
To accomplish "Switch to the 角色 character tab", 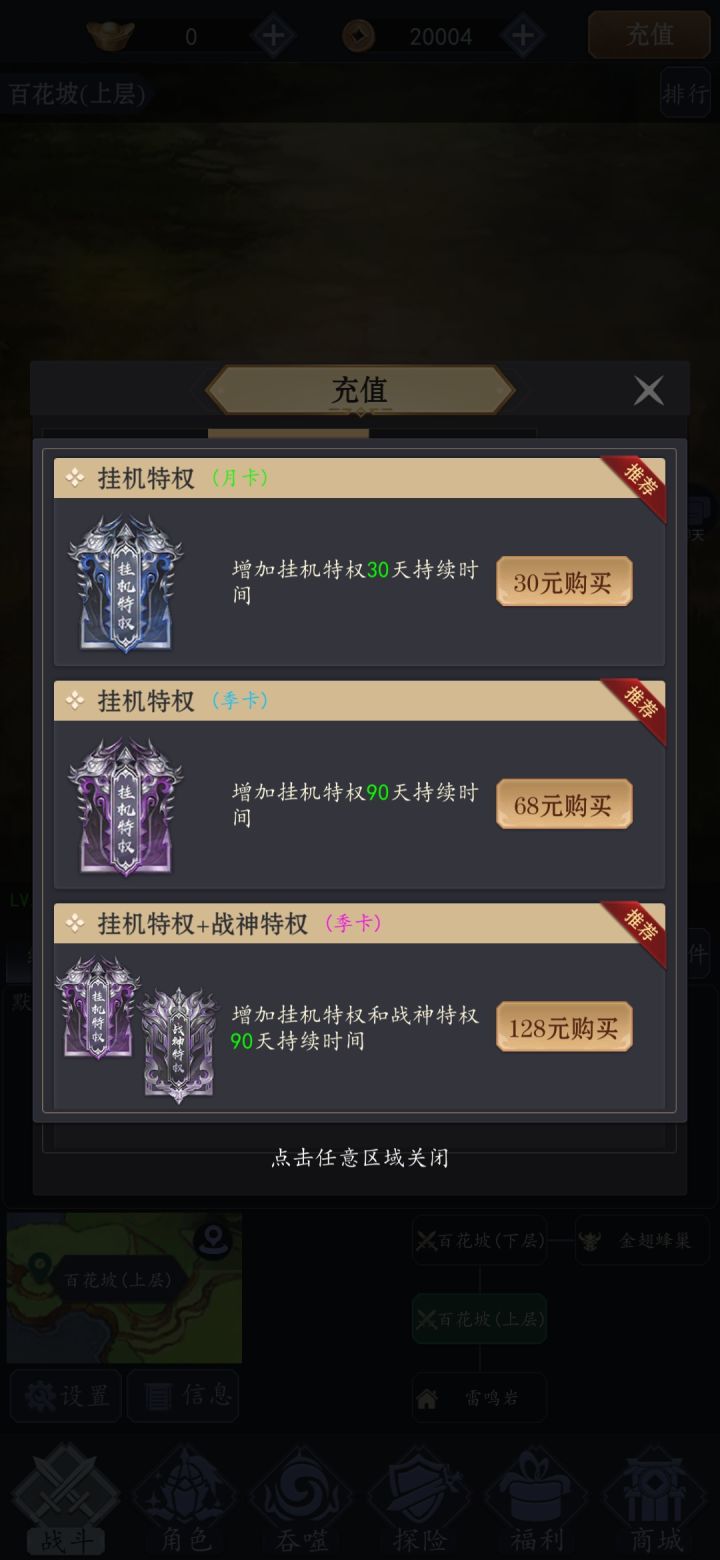I will pyautogui.click(x=185, y=1499).
